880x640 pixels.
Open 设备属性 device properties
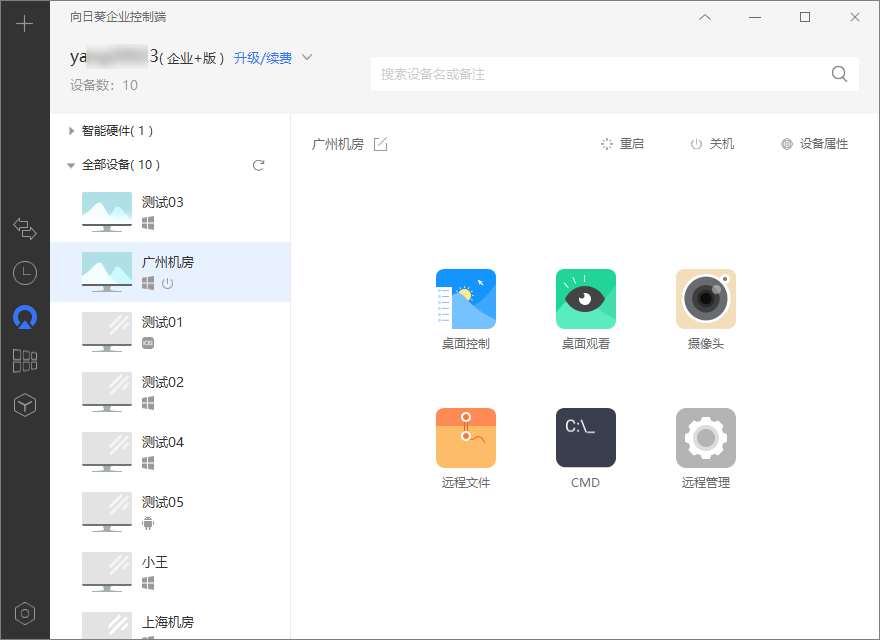tap(814, 144)
